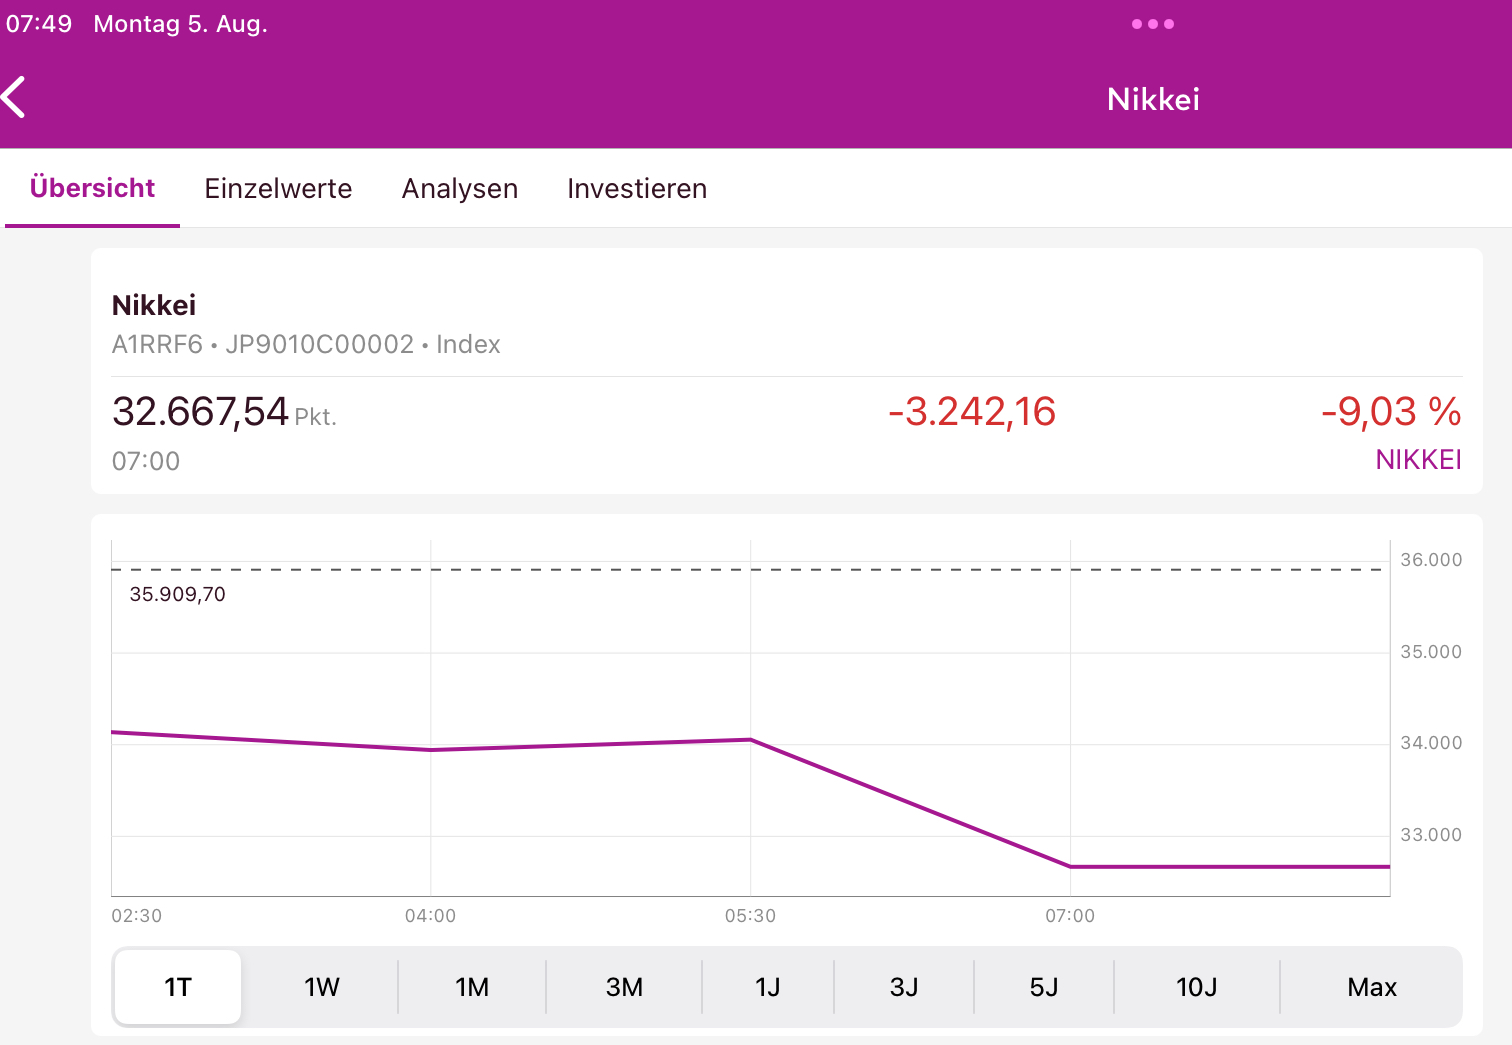The height and width of the screenshot is (1045, 1512).
Task: Open the Einzelwerte tab
Action: (x=278, y=188)
